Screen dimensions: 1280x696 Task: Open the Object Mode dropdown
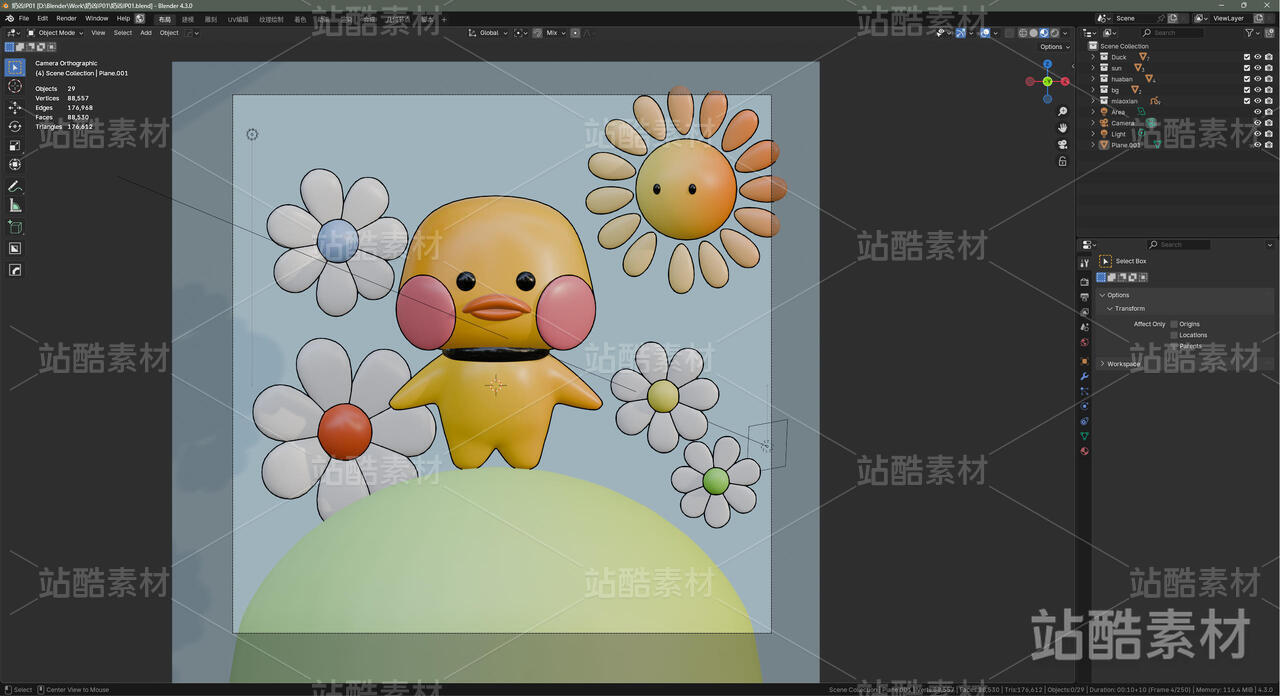click(x=53, y=33)
